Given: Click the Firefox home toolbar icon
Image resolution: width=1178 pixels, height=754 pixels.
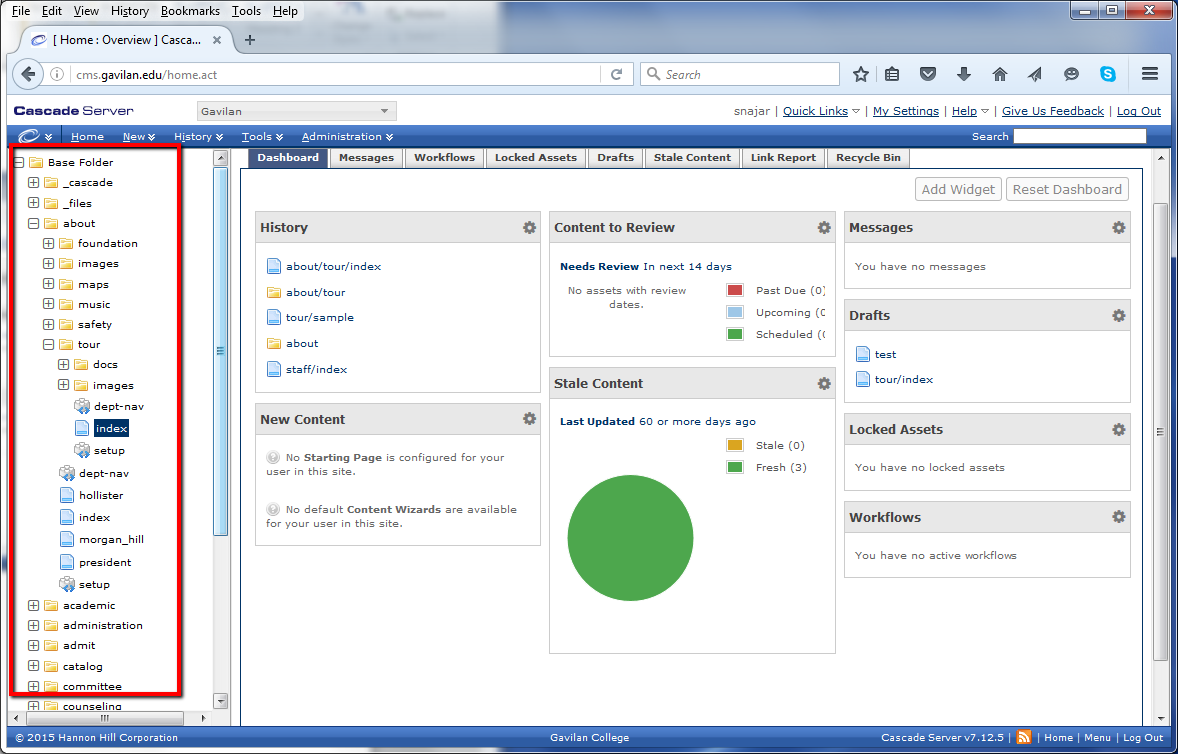Looking at the screenshot, I should pyautogui.click(x=999, y=75).
